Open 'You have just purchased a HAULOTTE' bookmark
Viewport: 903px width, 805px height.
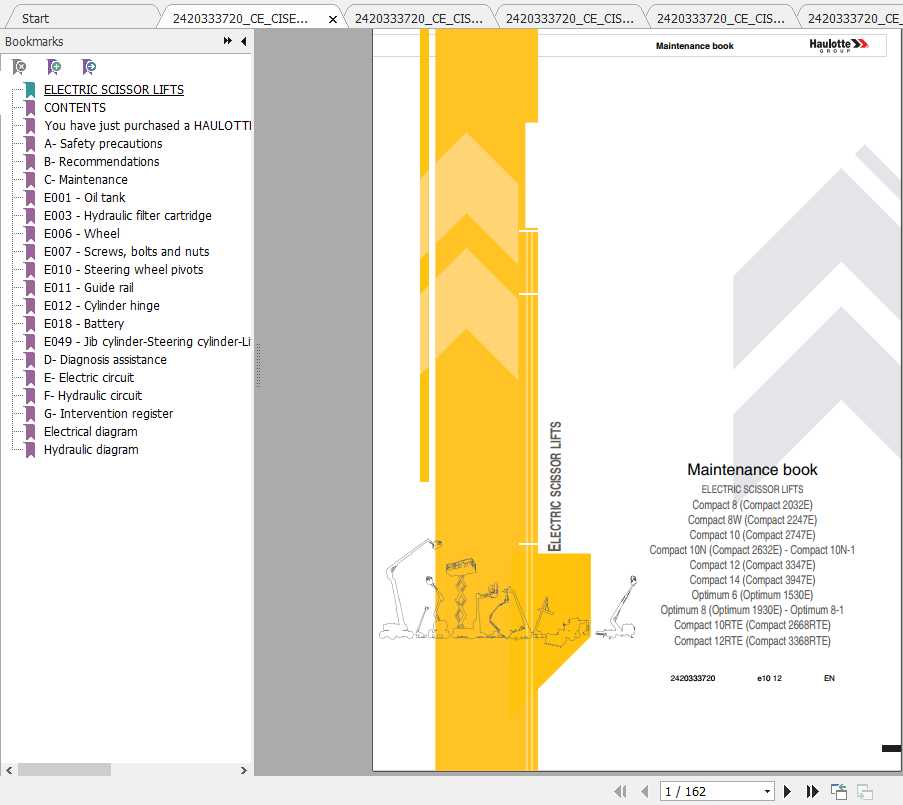coord(147,126)
